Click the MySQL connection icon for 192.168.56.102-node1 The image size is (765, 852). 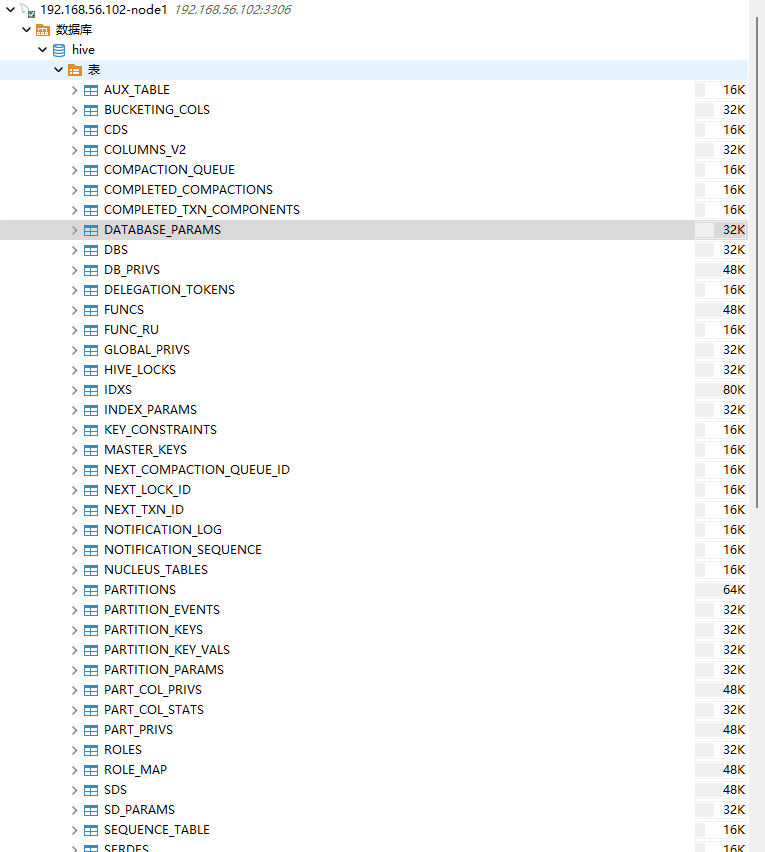click(28, 10)
